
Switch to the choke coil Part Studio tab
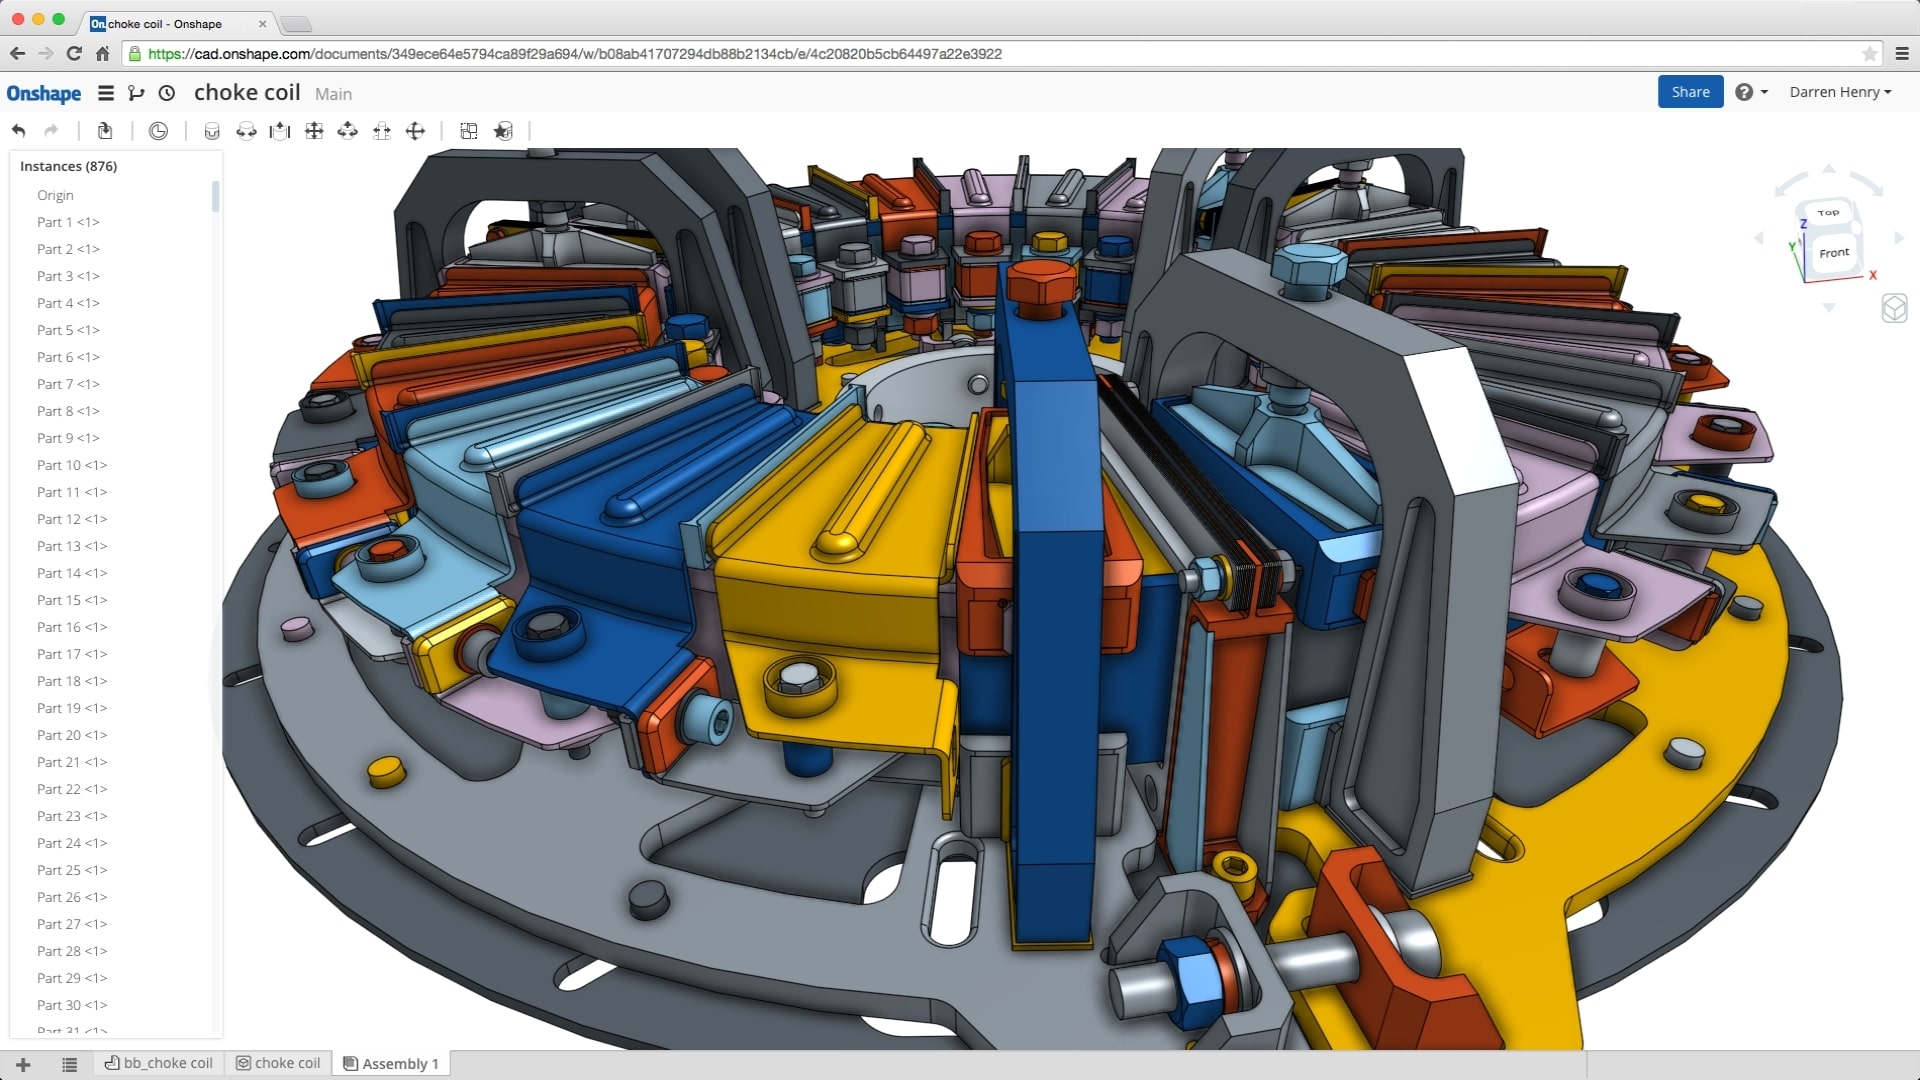[278, 1063]
